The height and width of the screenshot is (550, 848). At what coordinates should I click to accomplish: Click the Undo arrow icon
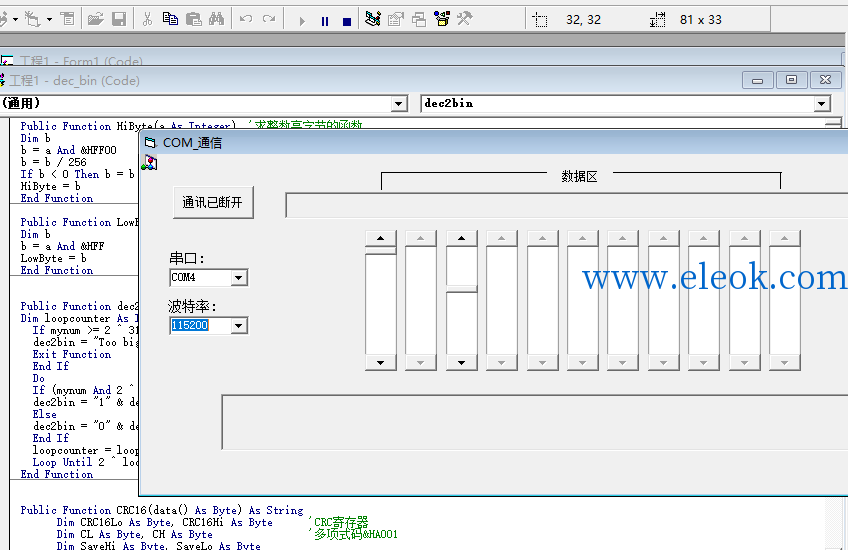click(x=246, y=20)
